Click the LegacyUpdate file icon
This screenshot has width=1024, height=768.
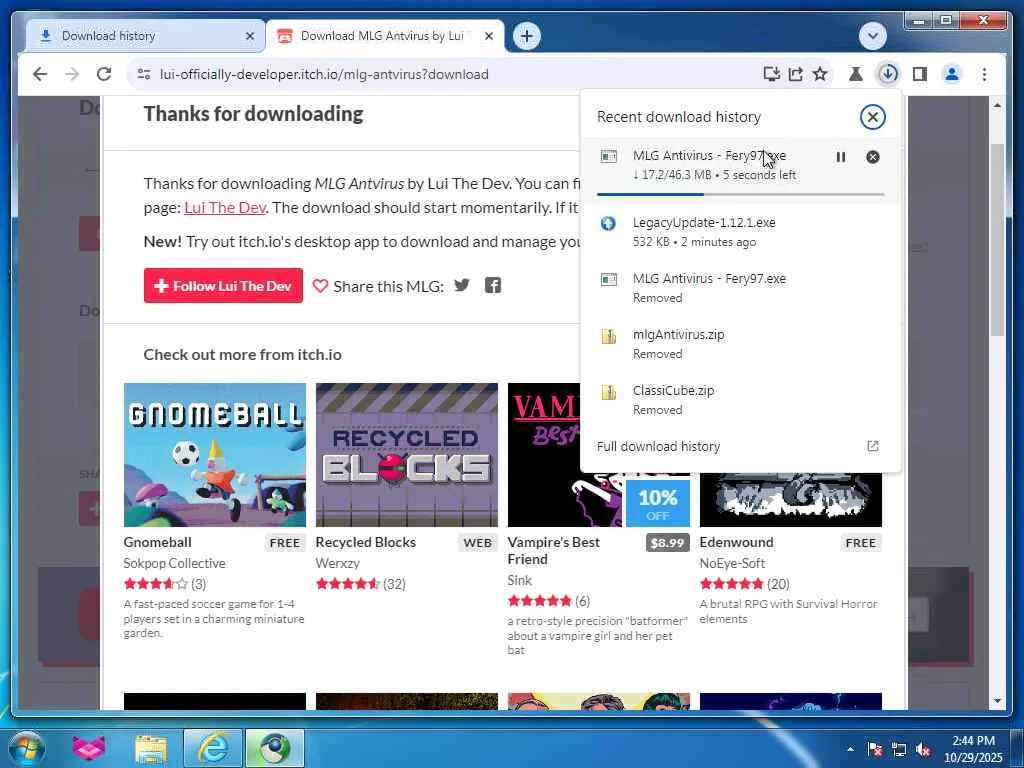click(x=608, y=223)
